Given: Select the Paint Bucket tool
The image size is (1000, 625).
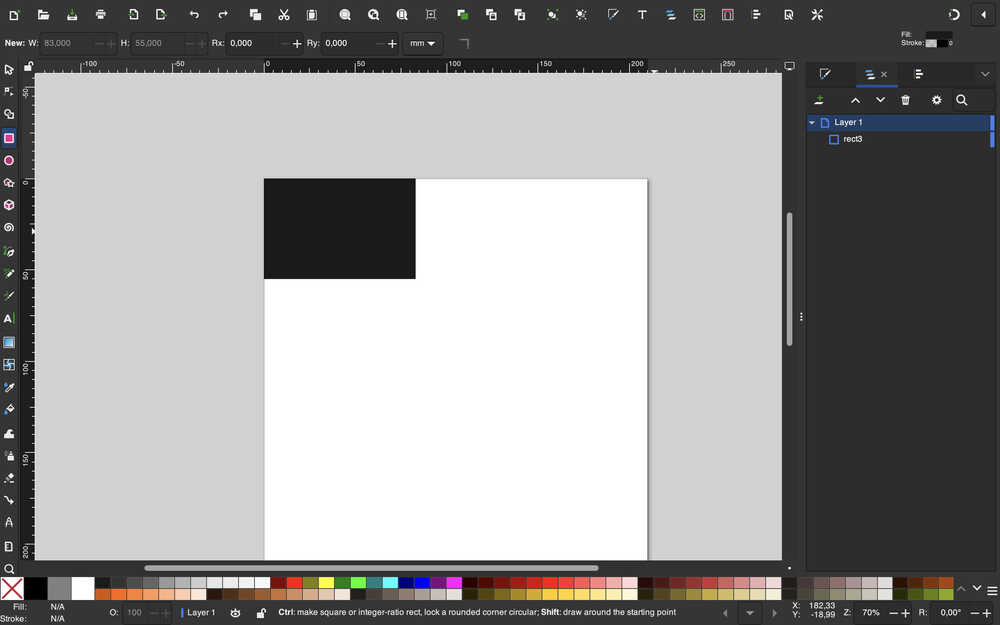Looking at the screenshot, I should [x=9, y=409].
